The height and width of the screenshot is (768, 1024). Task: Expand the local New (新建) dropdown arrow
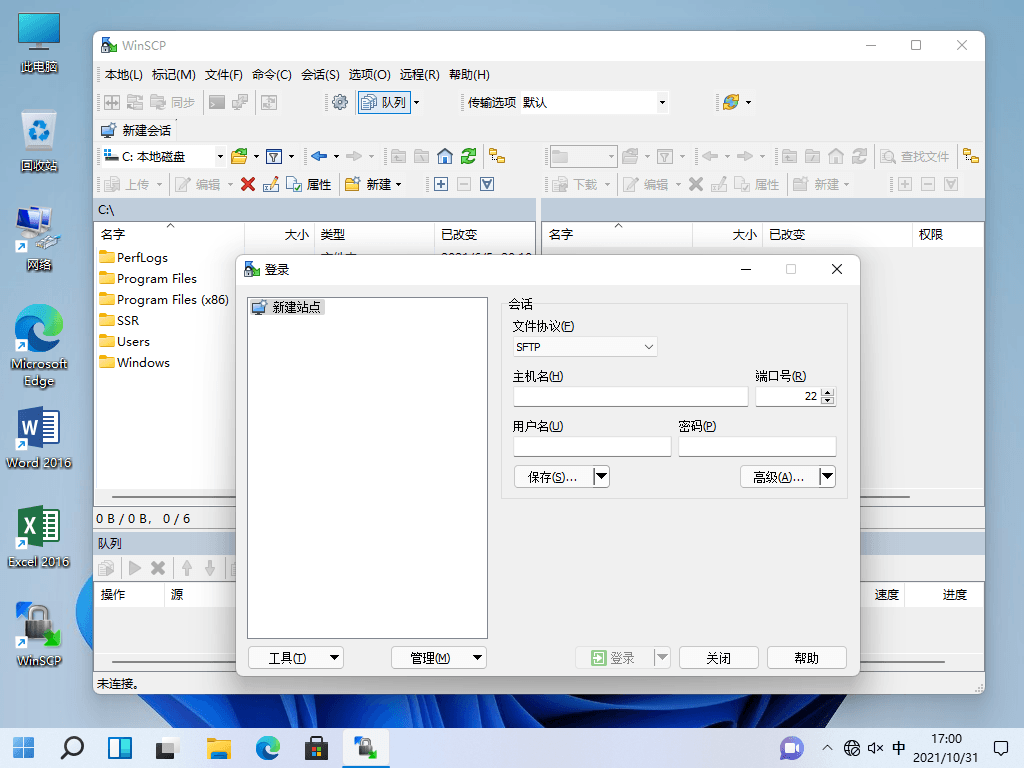[398, 184]
